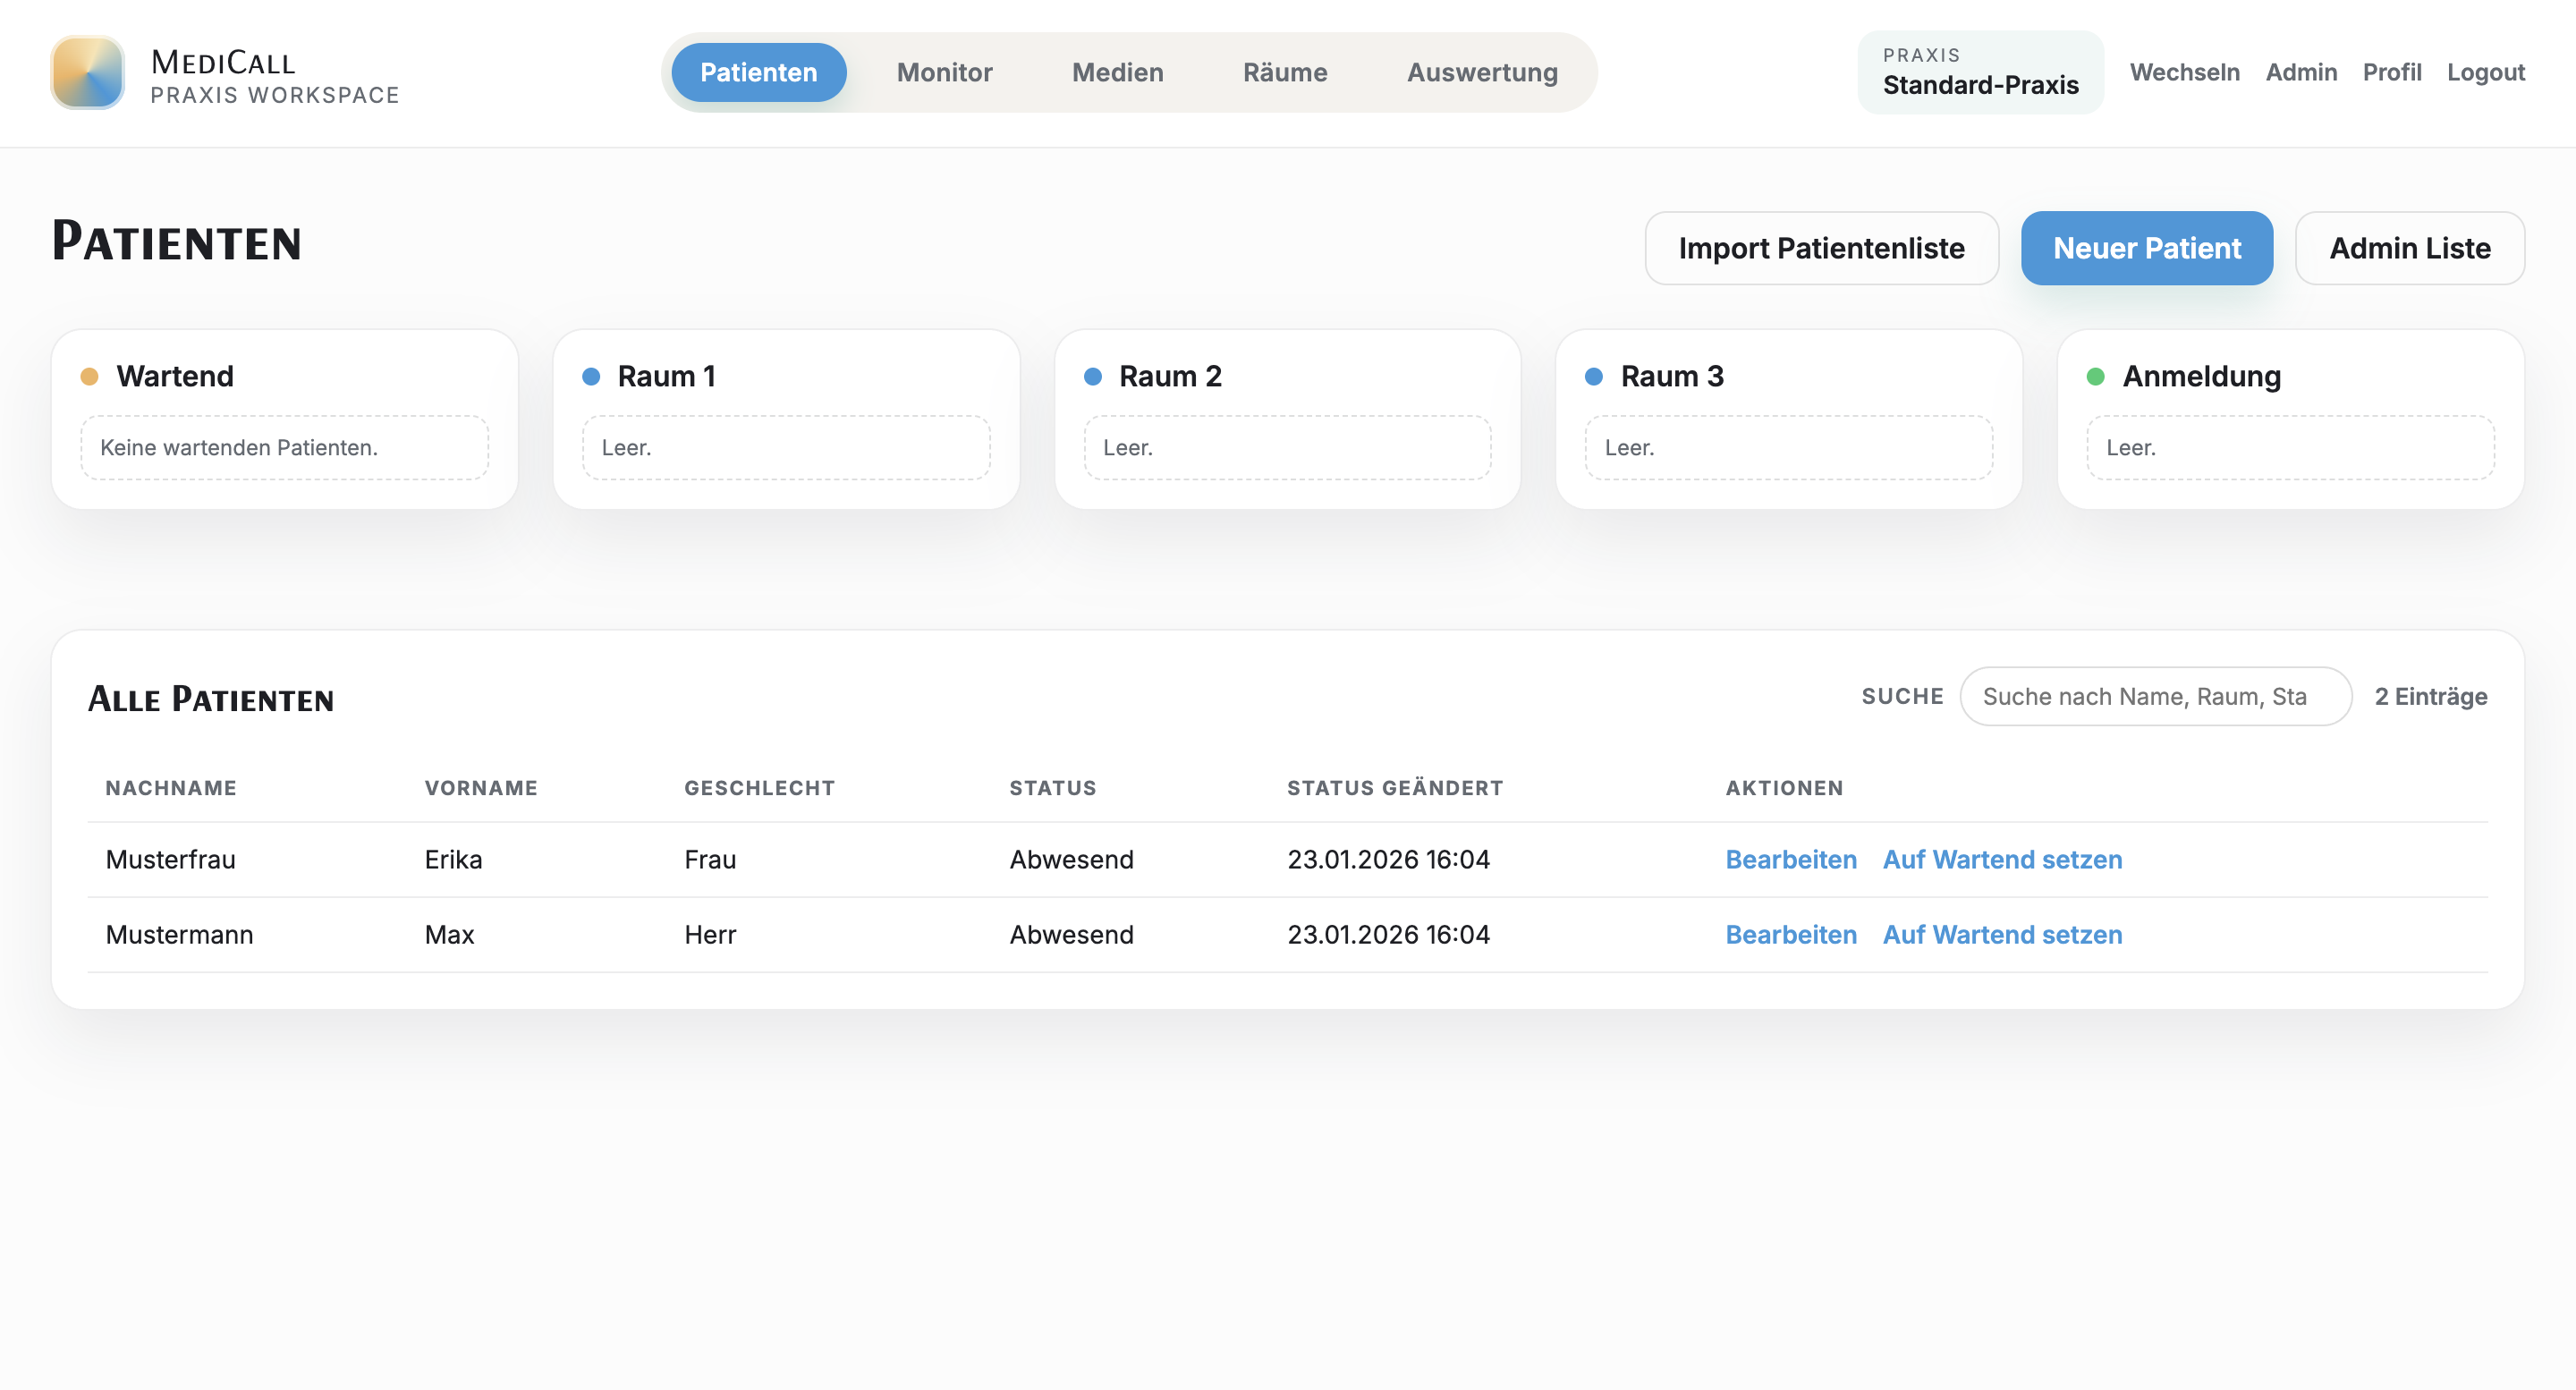2576x1390 pixels.
Task: Open the Medien tab
Action: (x=1117, y=72)
